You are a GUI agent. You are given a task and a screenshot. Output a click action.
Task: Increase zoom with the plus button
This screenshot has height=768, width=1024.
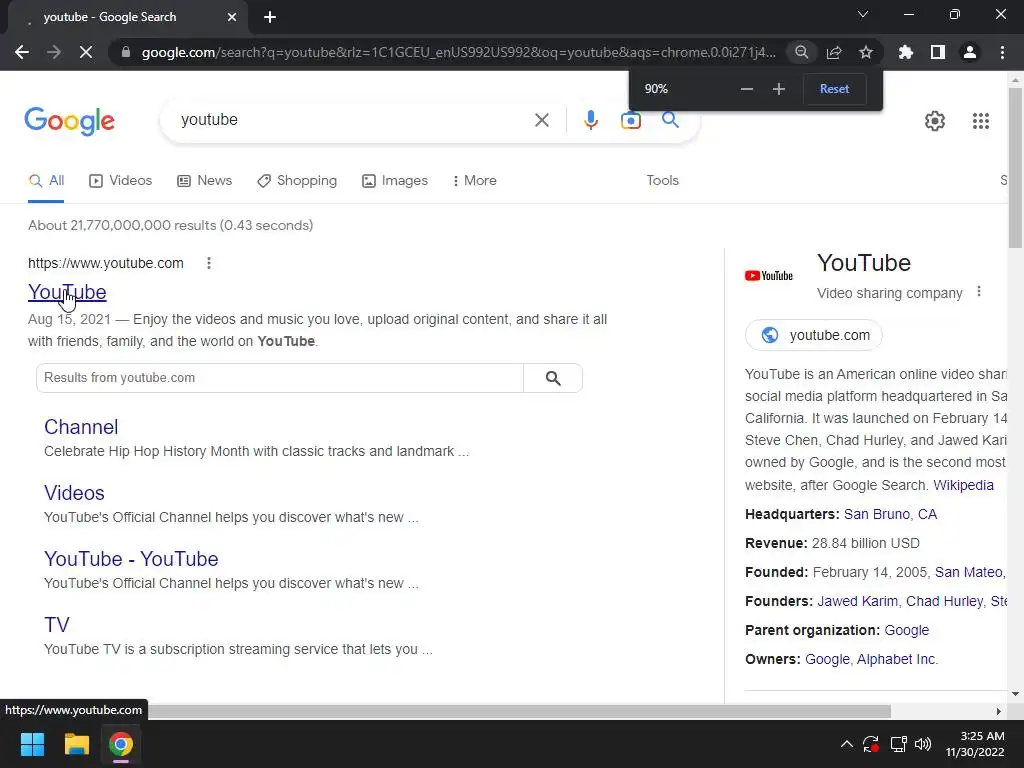tap(778, 89)
